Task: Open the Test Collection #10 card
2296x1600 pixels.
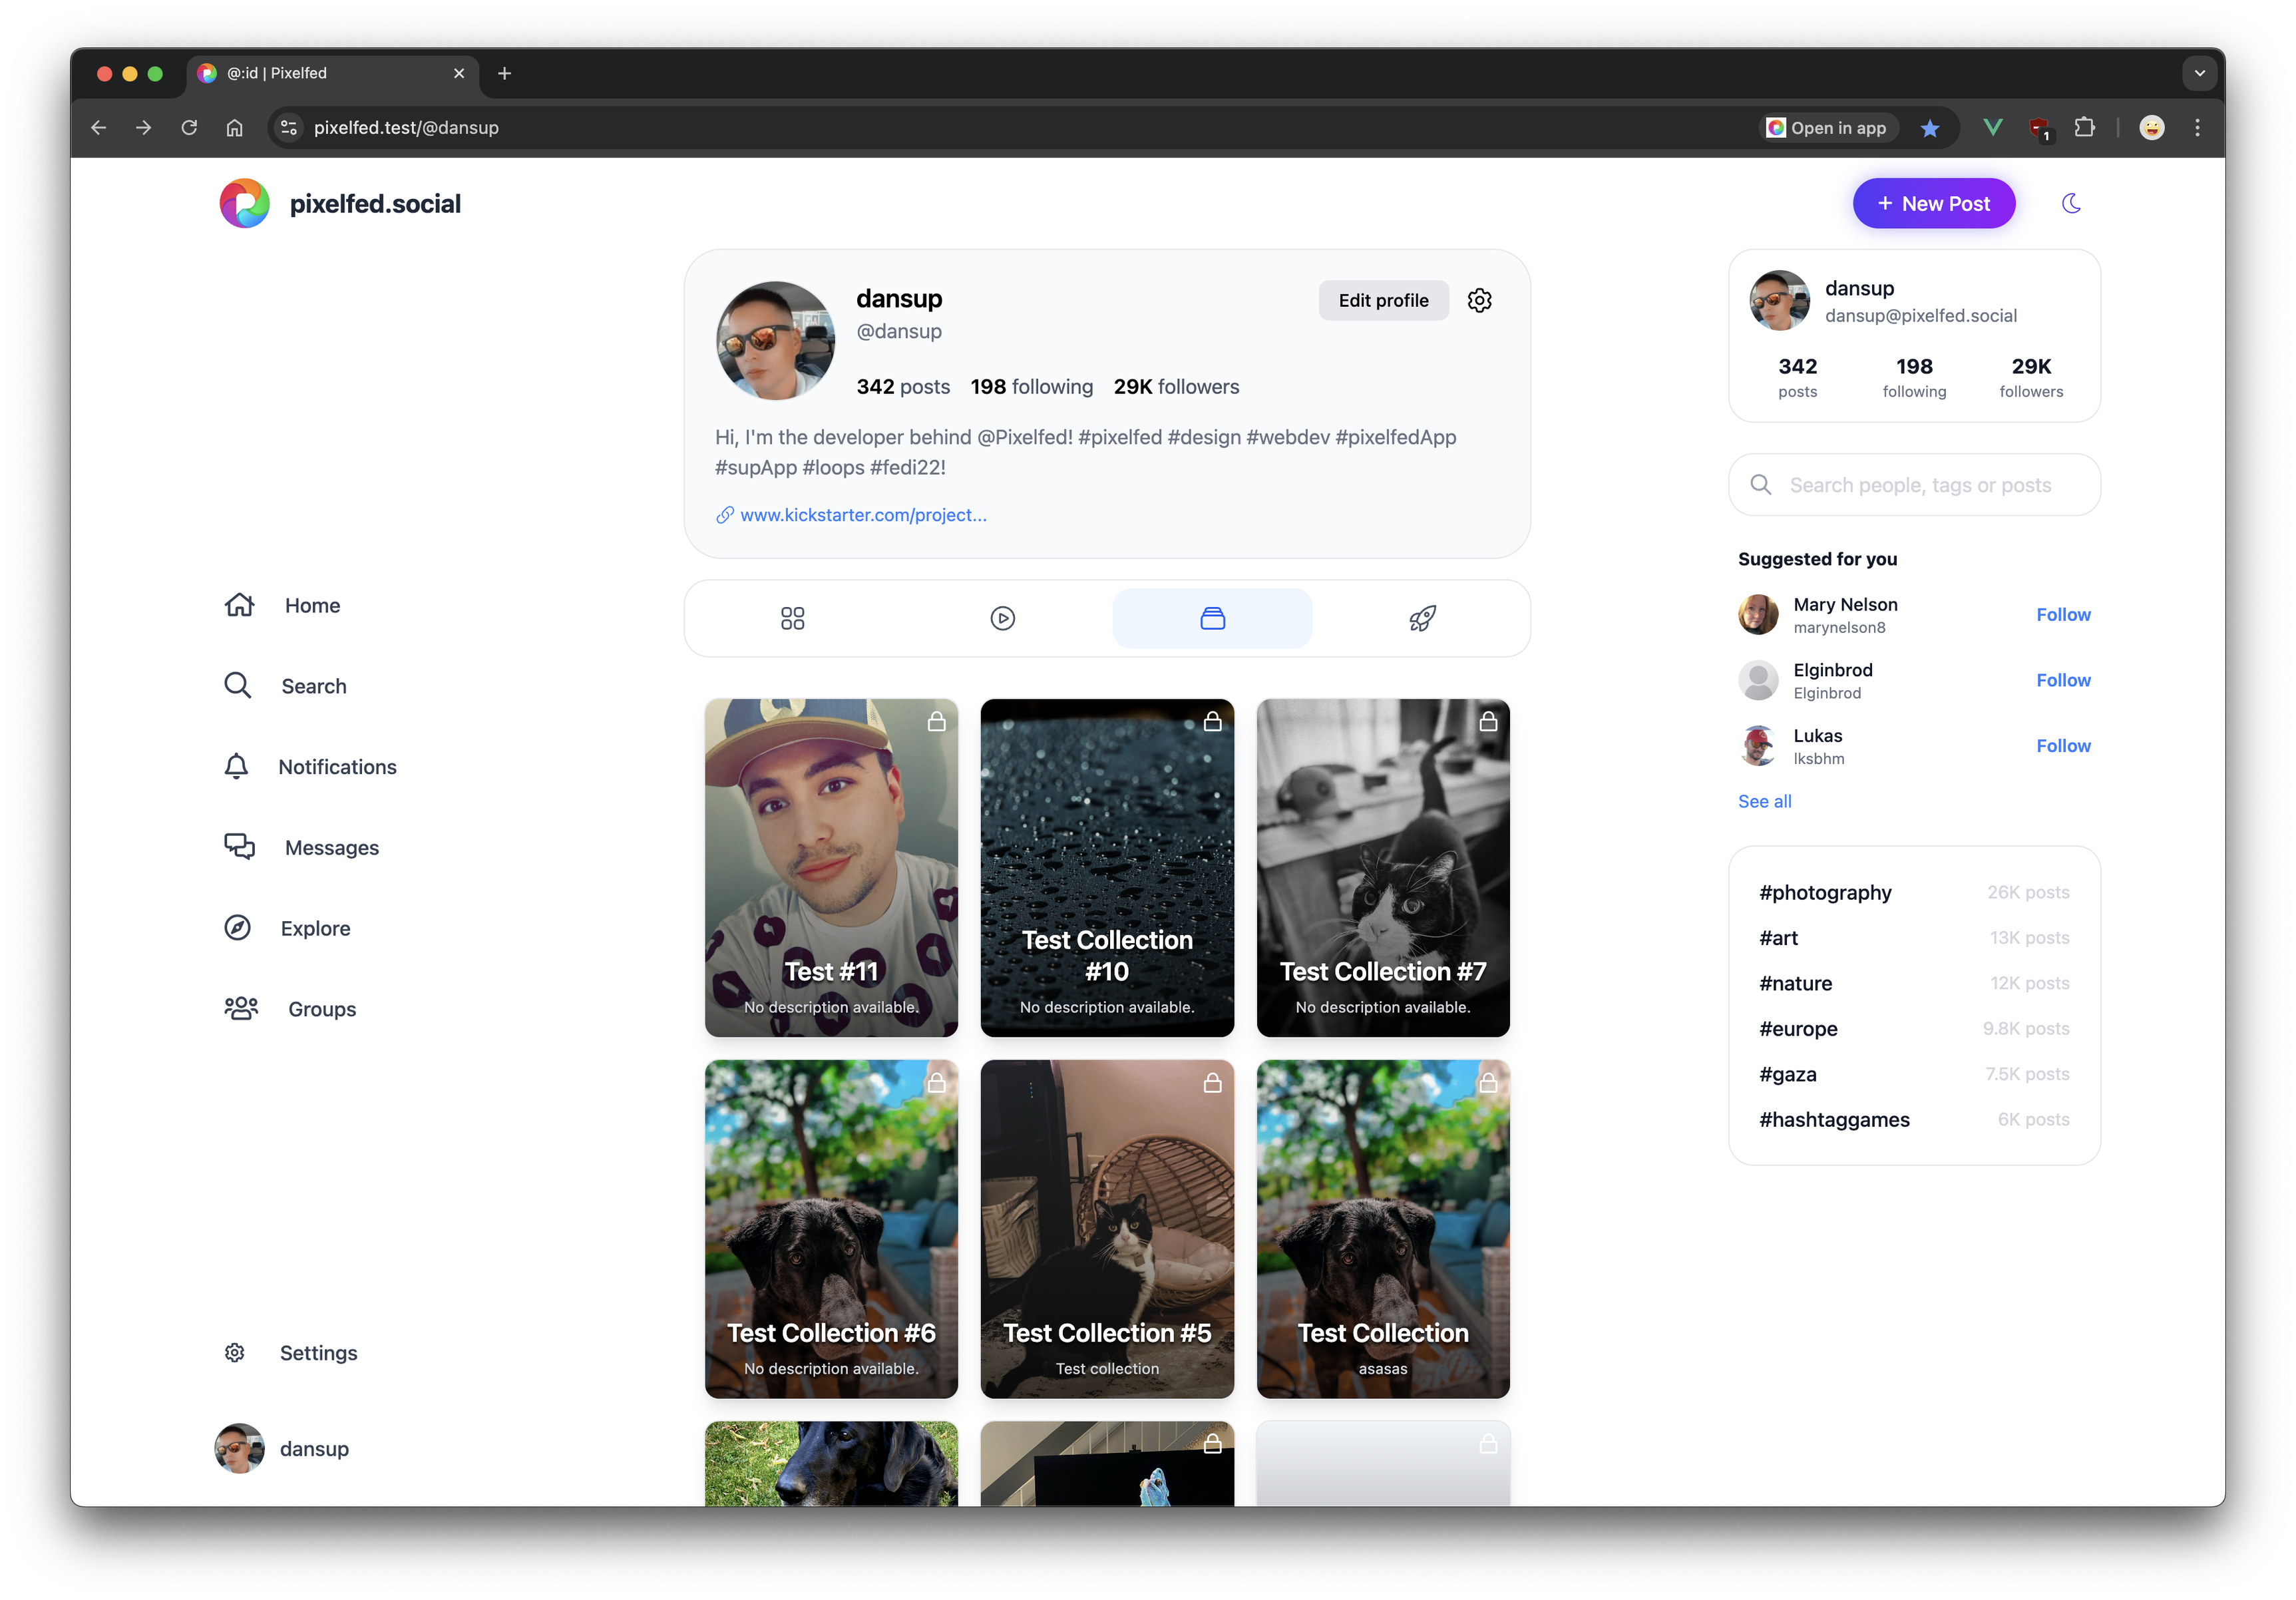Action: (1107, 868)
